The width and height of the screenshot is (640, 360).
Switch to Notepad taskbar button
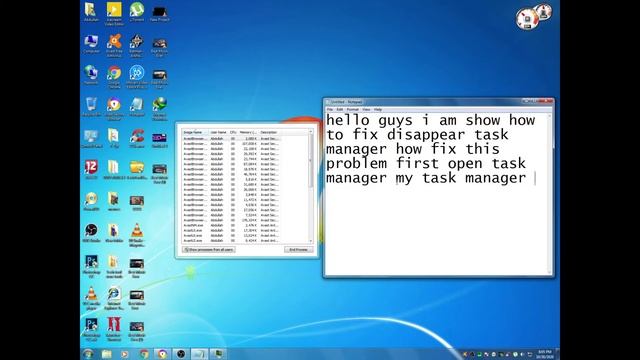point(200,354)
